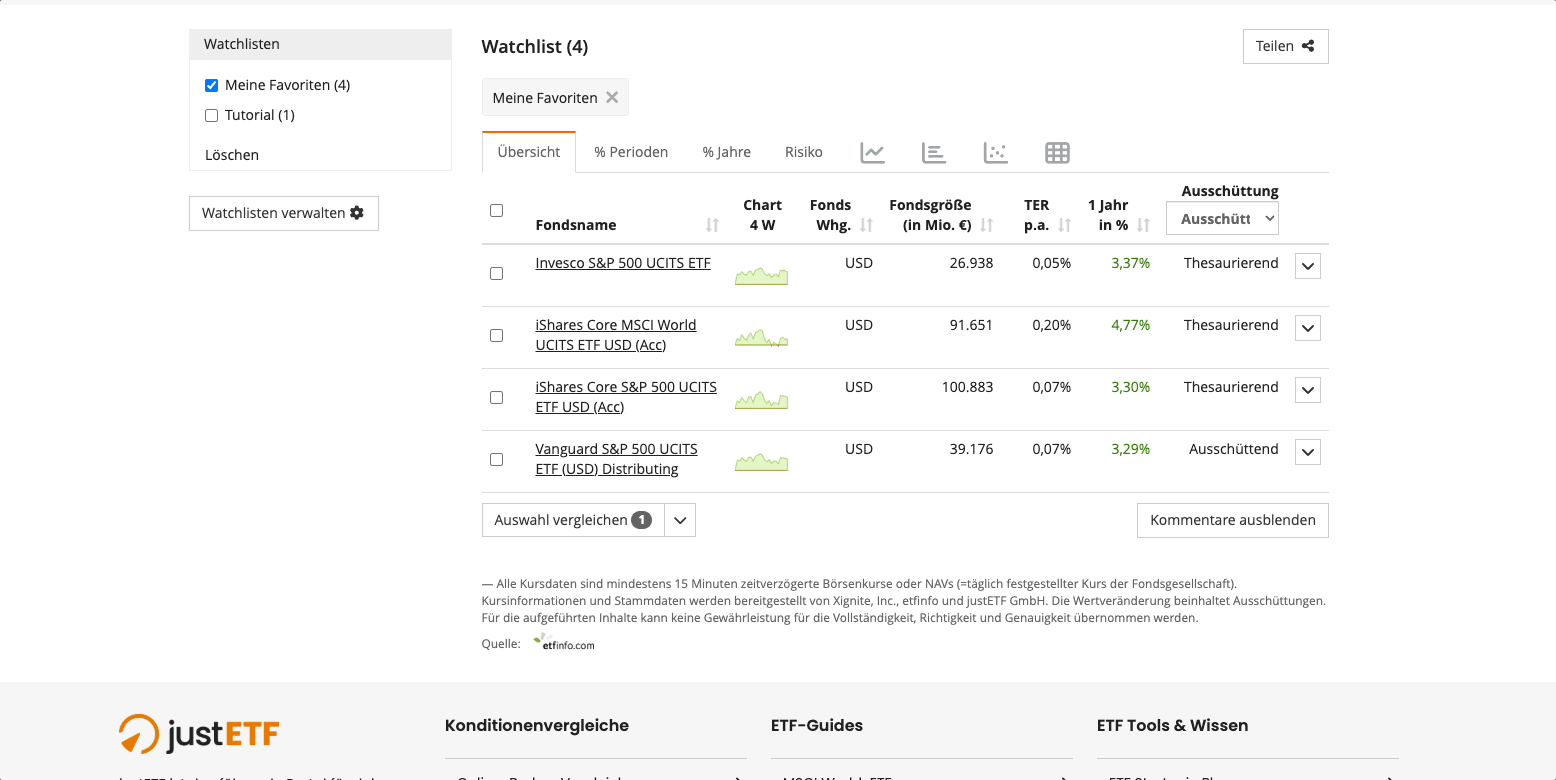The width and height of the screenshot is (1556, 780).
Task: Open the Ausschüttung filter dropdown
Action: pyautogui.click(x=1222, y=218)
